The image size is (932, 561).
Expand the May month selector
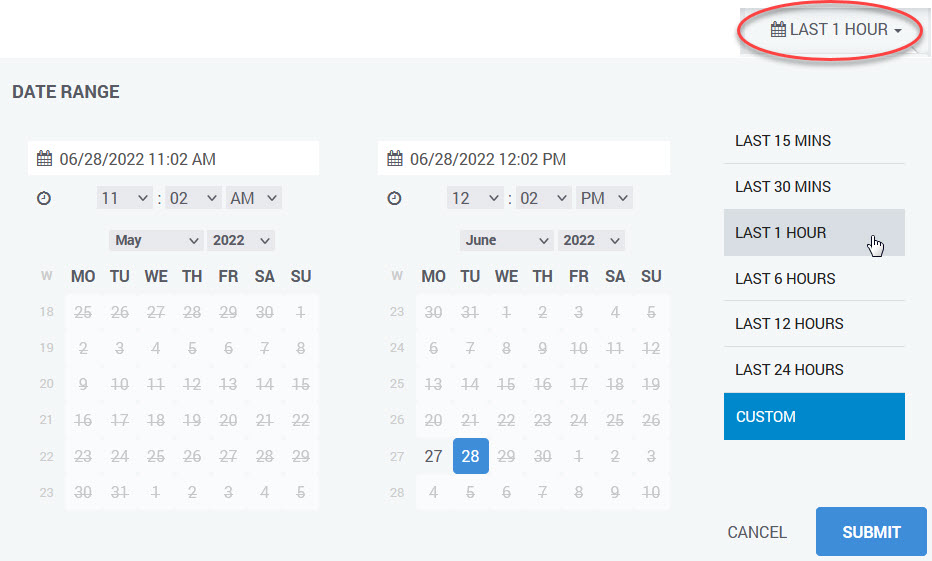coord(156,240)
